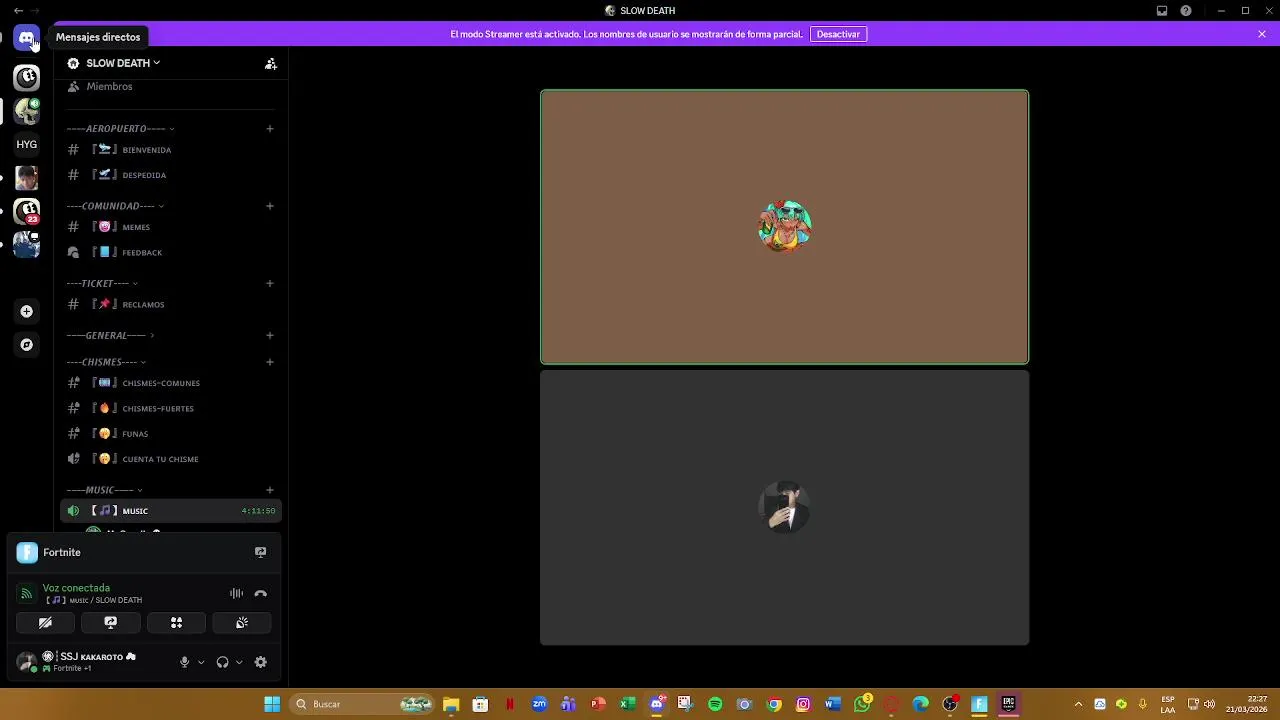Viewport: 1280px width, 720px height.
Task: Create channel in MUSIC category
Action: [270, 490]
